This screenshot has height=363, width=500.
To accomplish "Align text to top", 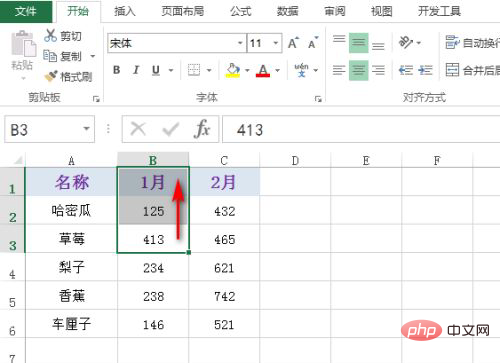I will click(339, 40).
